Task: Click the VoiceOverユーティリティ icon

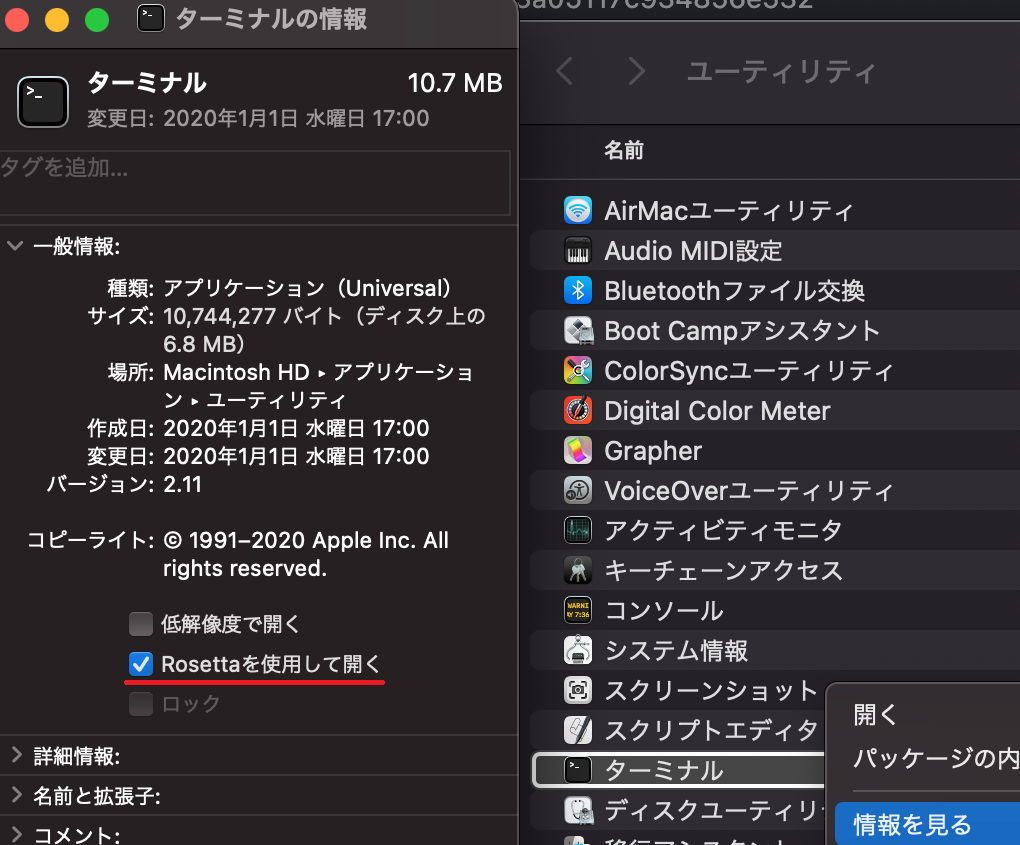Action: 578,490
